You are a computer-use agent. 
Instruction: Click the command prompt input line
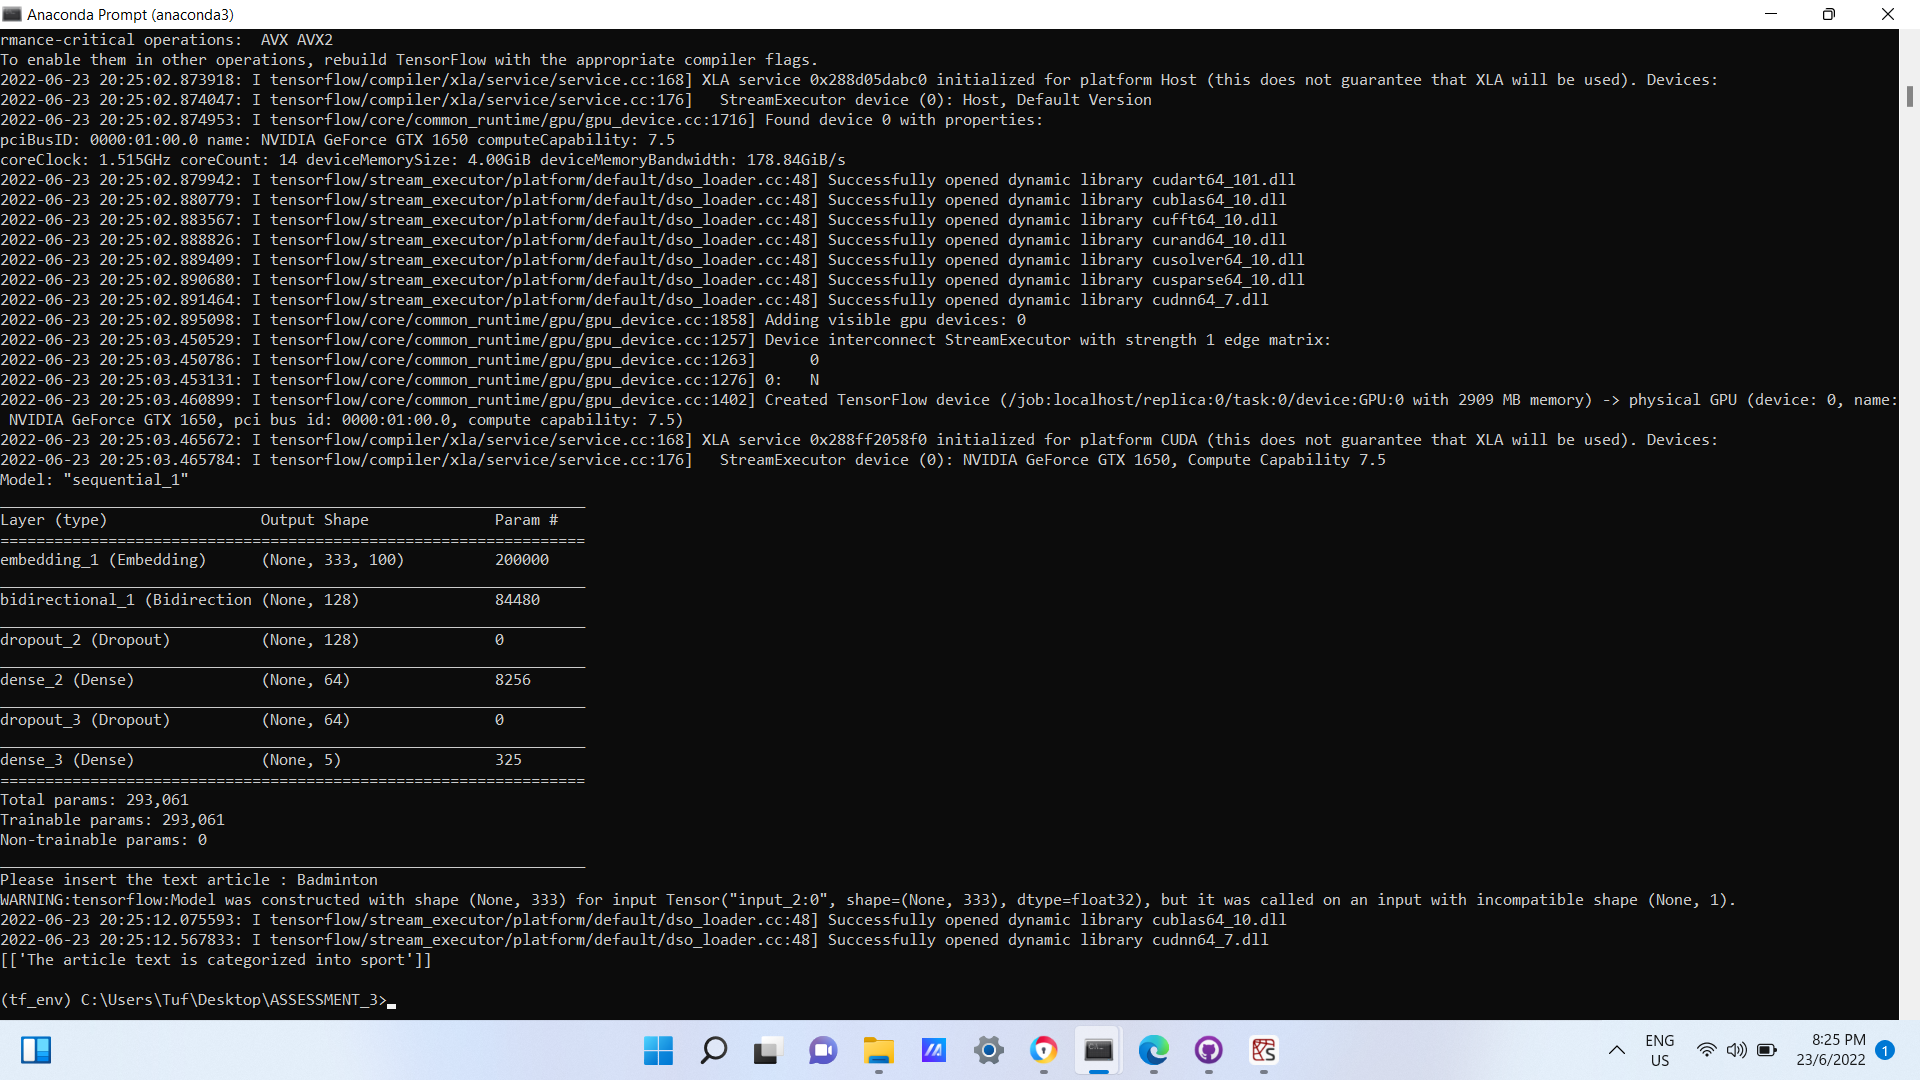coord(198,1000)
